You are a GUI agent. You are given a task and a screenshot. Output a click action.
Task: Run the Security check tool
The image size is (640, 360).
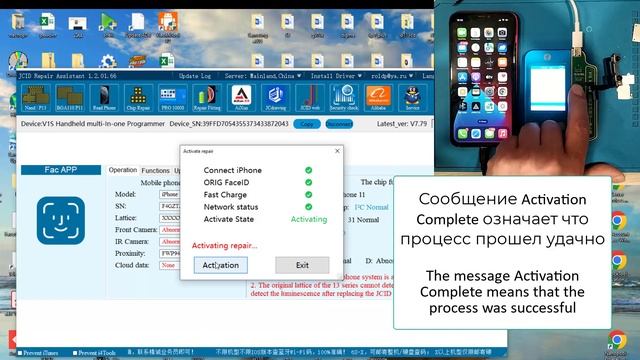coord(344,98)
